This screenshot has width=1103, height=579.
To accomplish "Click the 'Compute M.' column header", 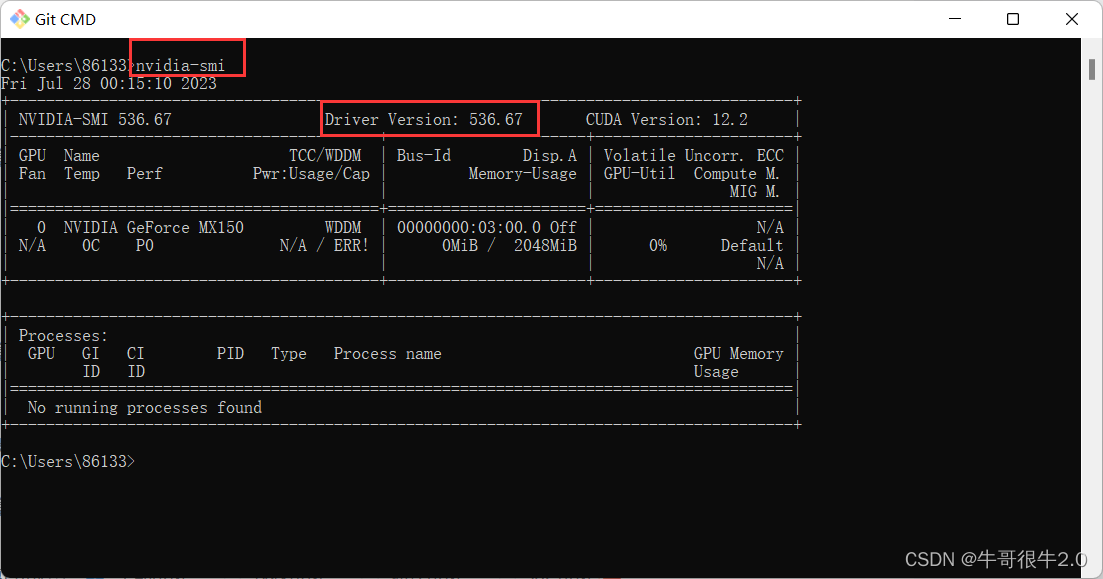I will (x=737, y=174).
